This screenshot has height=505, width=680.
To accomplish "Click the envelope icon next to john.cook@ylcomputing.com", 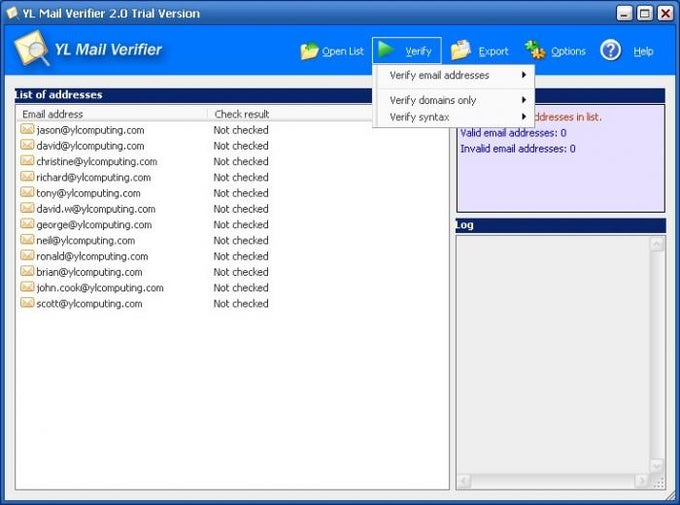I will pyautogui.click(x=27, y=287).
